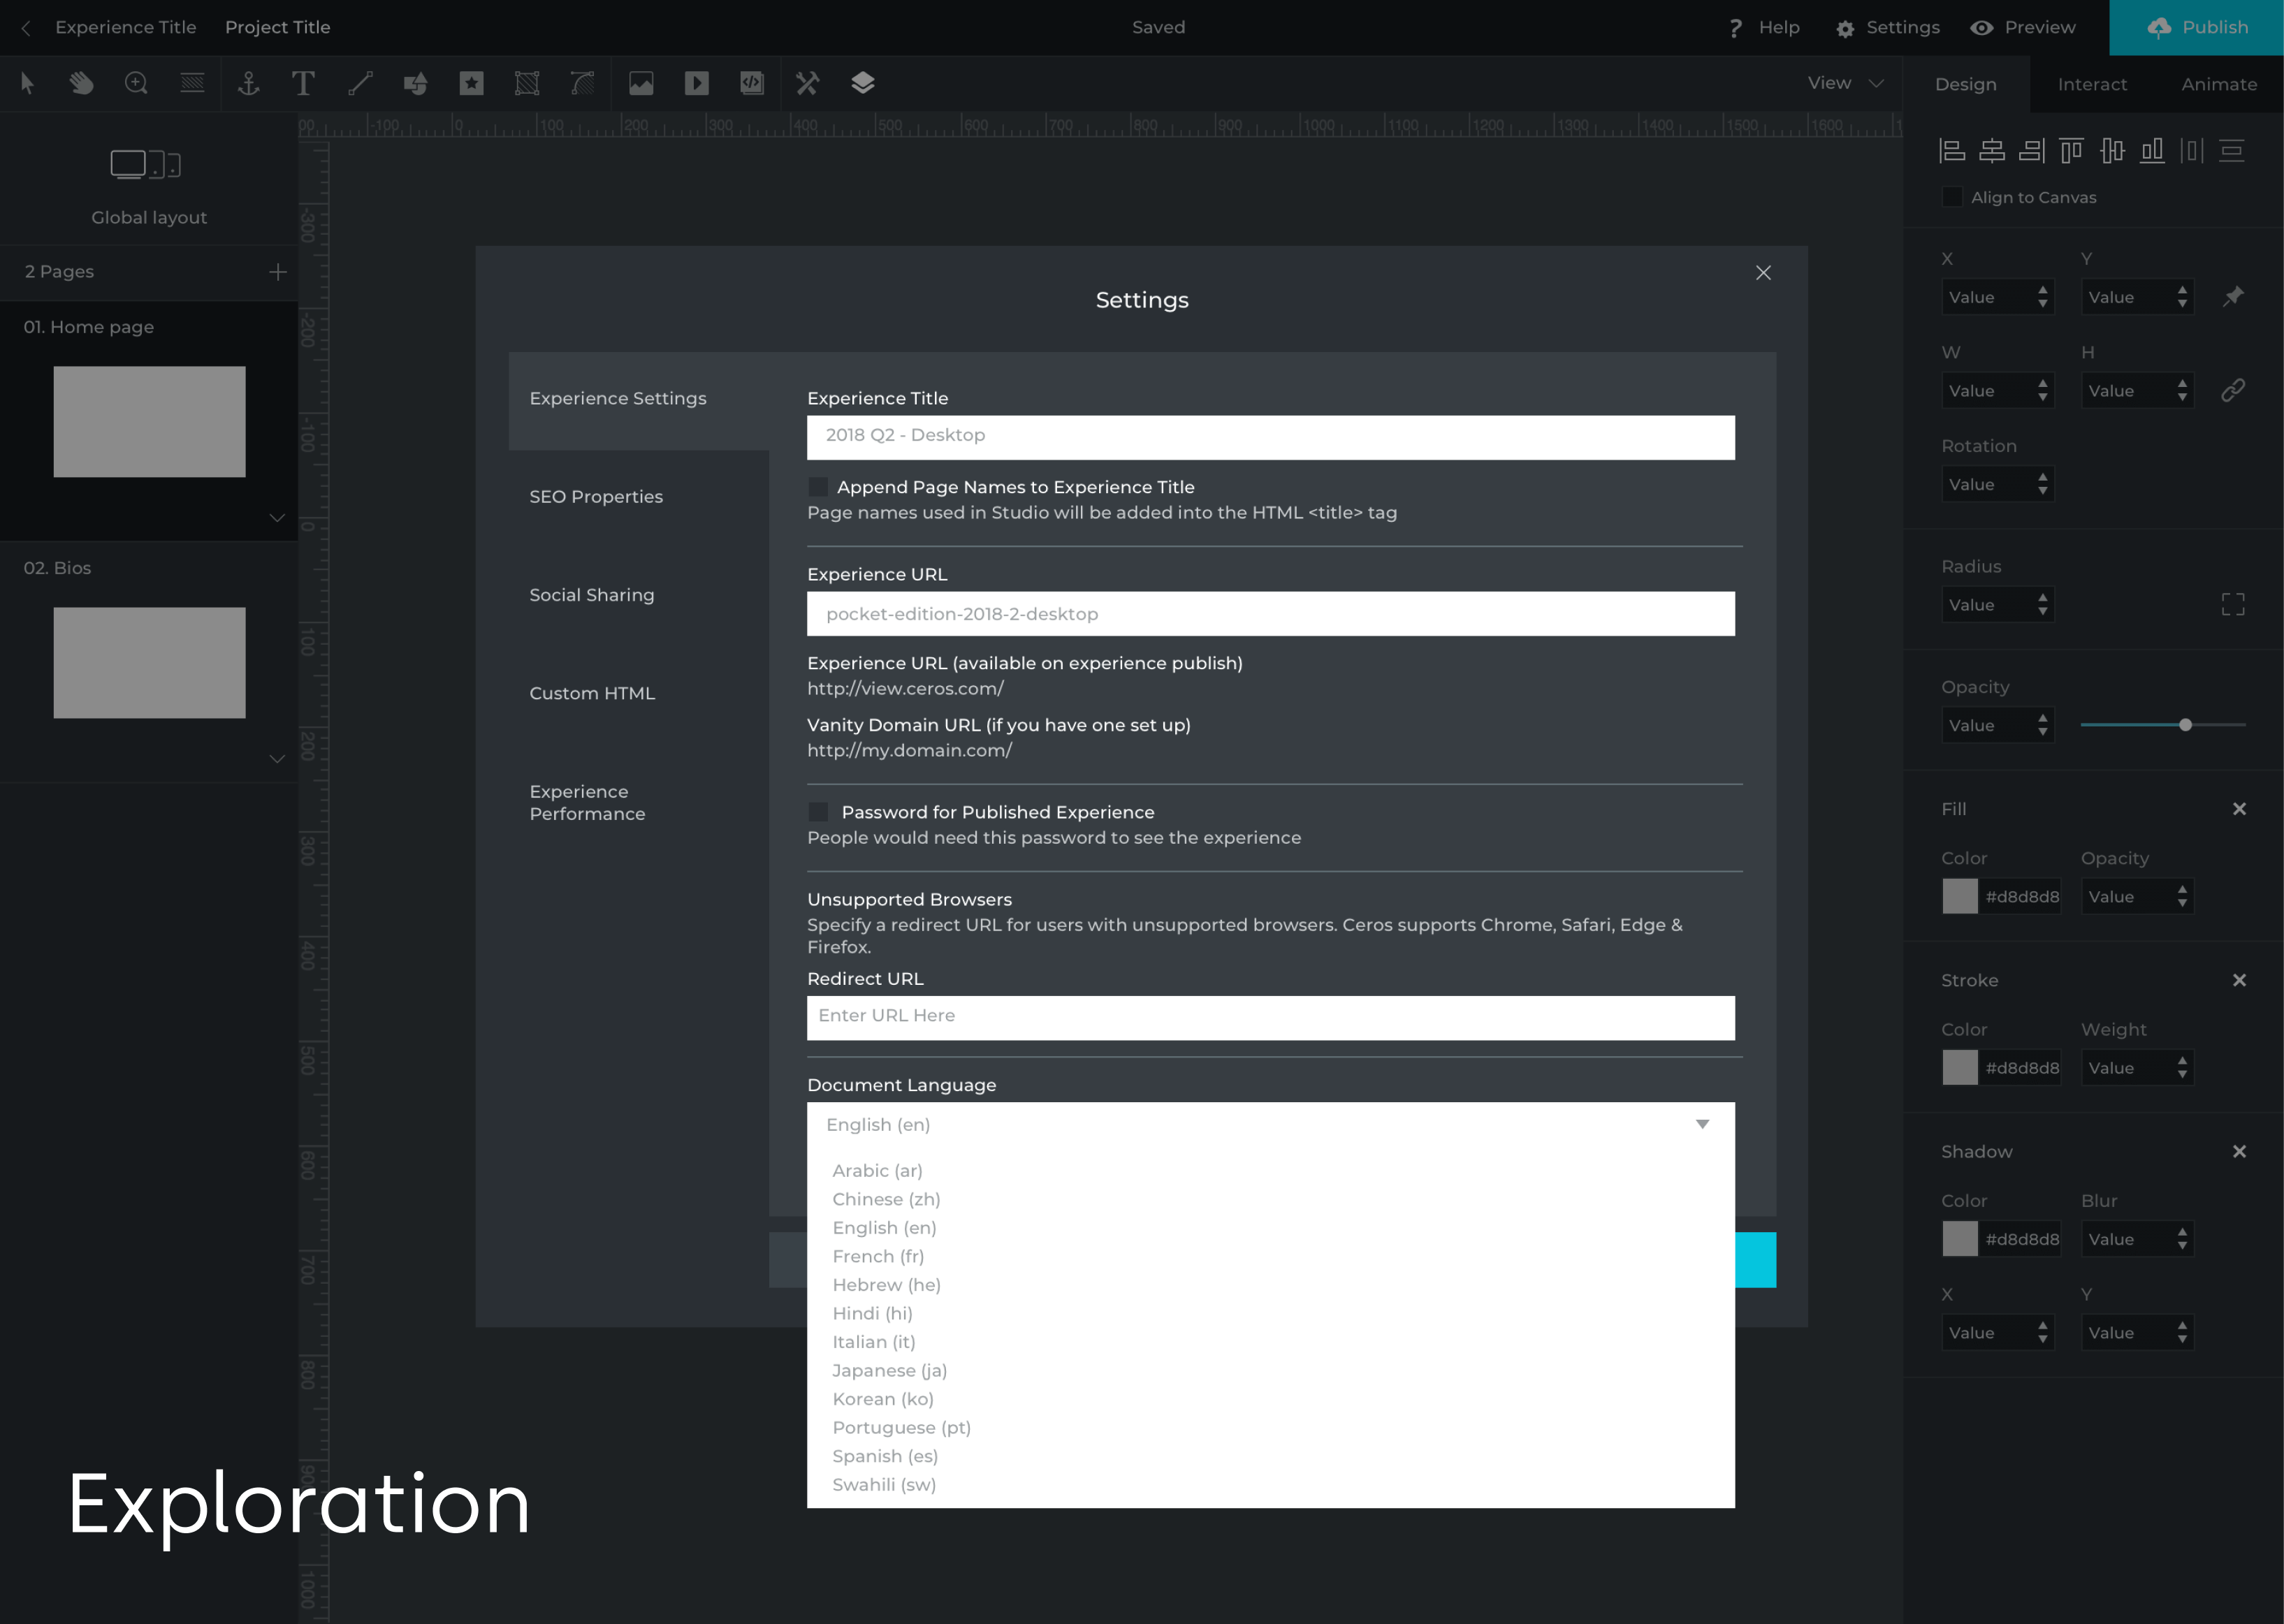Screen dimensions: 2284x1624
Task: Open Help from top bar
Action: 1764,28
